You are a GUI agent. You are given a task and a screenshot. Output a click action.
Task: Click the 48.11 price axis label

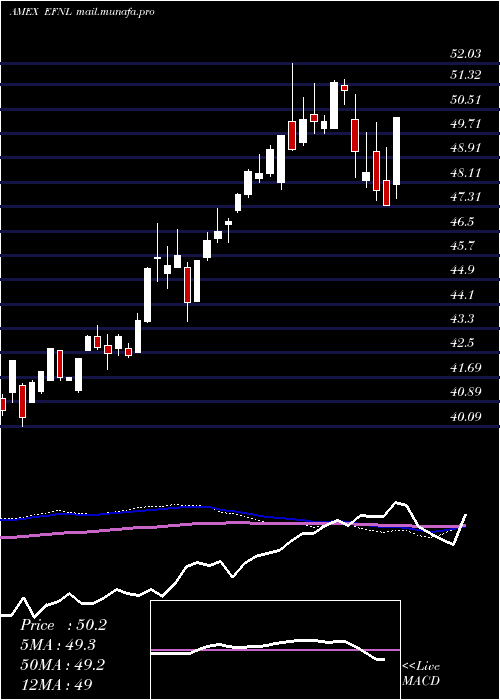click(x=466, y=172)
